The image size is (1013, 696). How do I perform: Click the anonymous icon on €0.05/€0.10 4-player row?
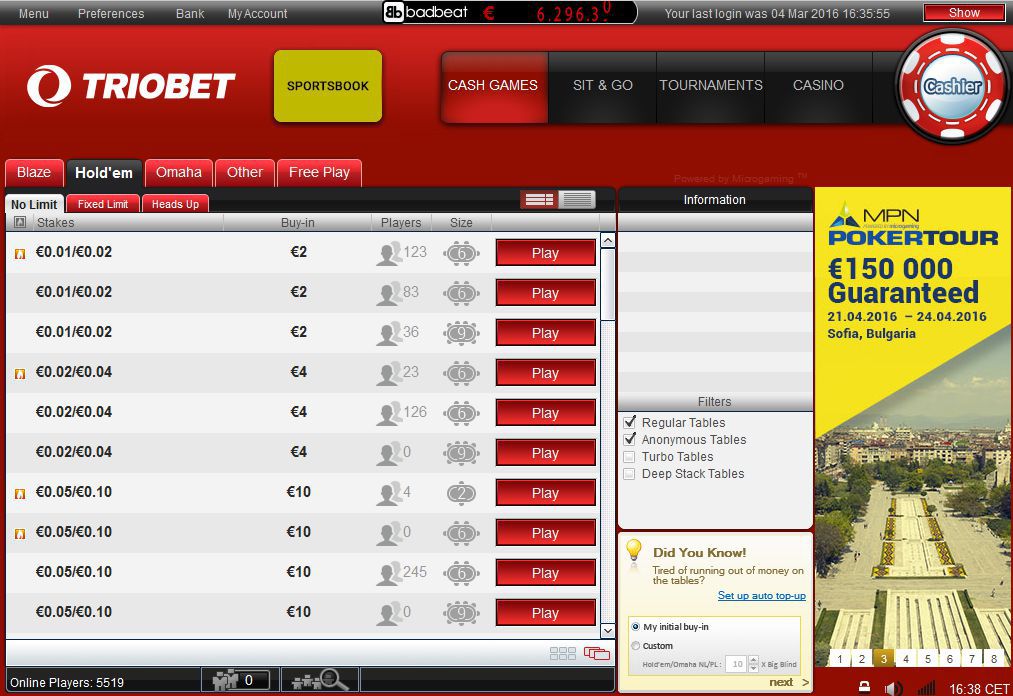tap(20, 494)
